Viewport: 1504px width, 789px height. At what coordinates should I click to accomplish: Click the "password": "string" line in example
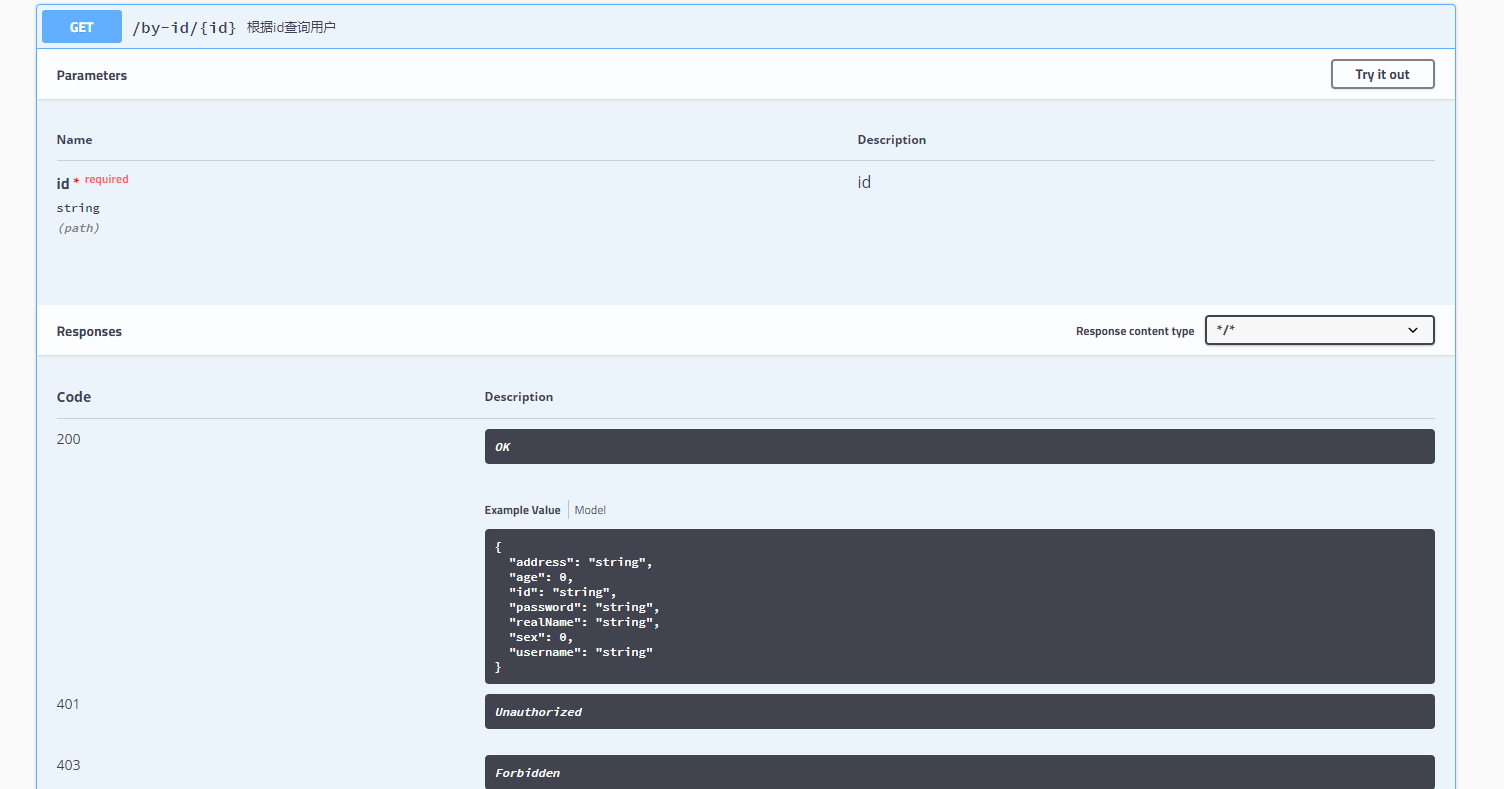pos(585,607)
